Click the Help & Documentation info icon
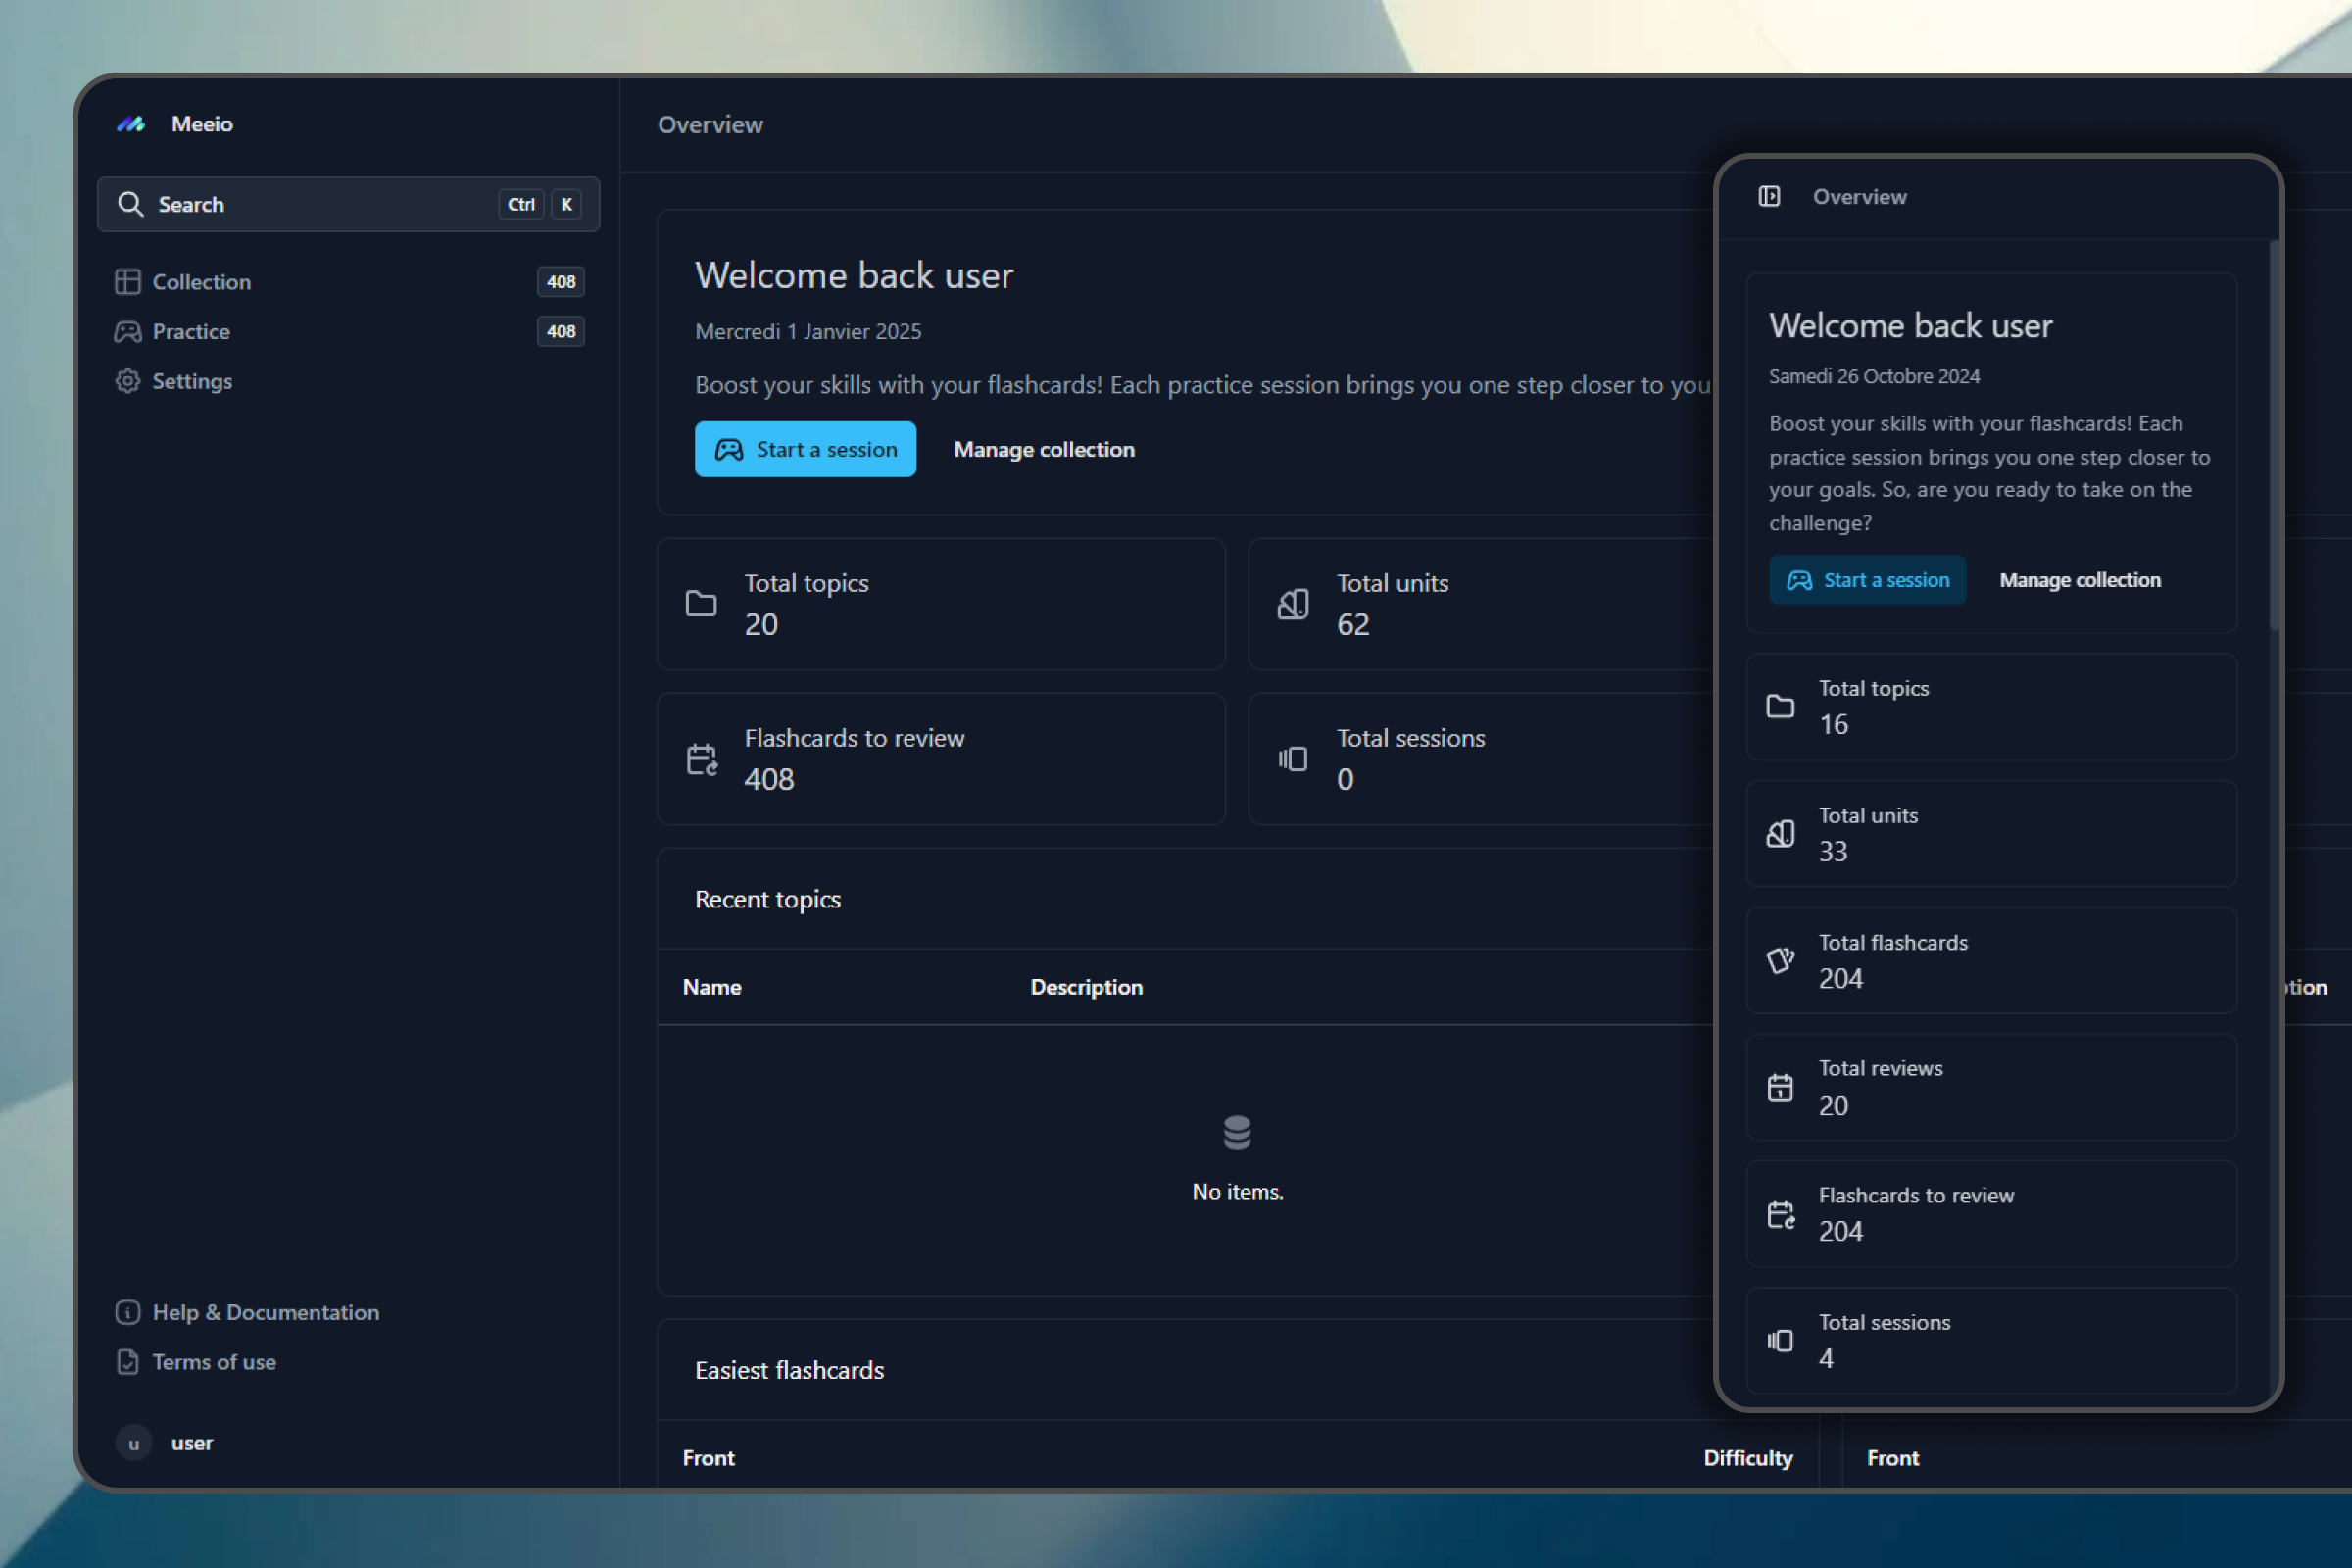The image size is (2352, 1568). tap(127, 1312)
